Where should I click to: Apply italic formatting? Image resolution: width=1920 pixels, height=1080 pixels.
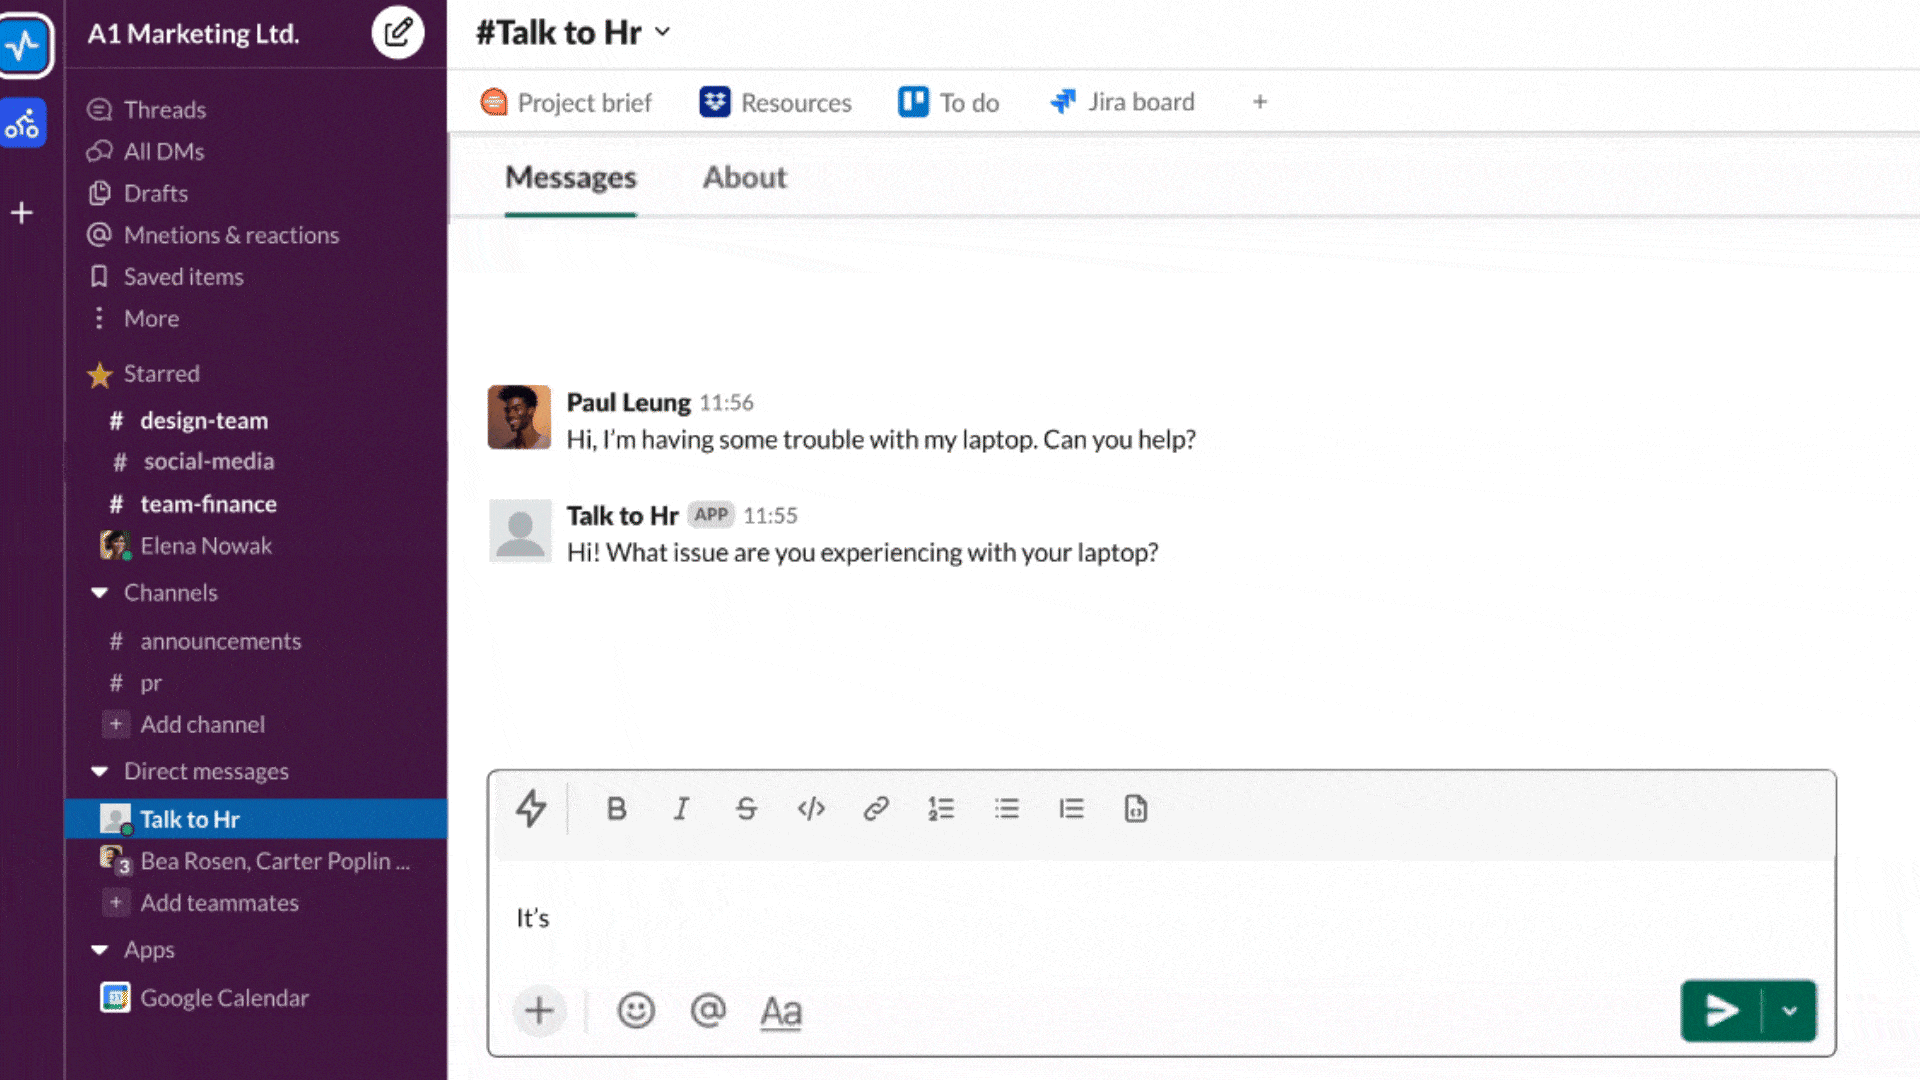pos(681,809)
